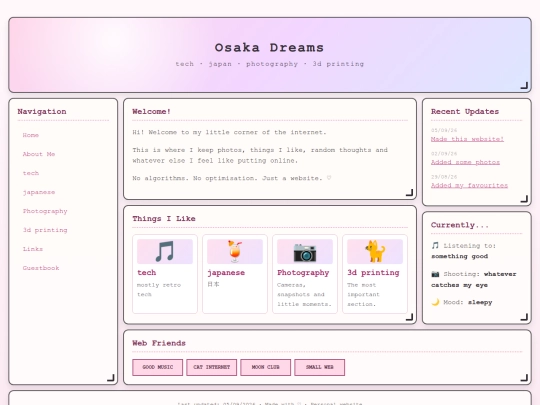Click the resize corner of Things I Like panel
This screenshot has width=540, height=405.
[409, 317]
